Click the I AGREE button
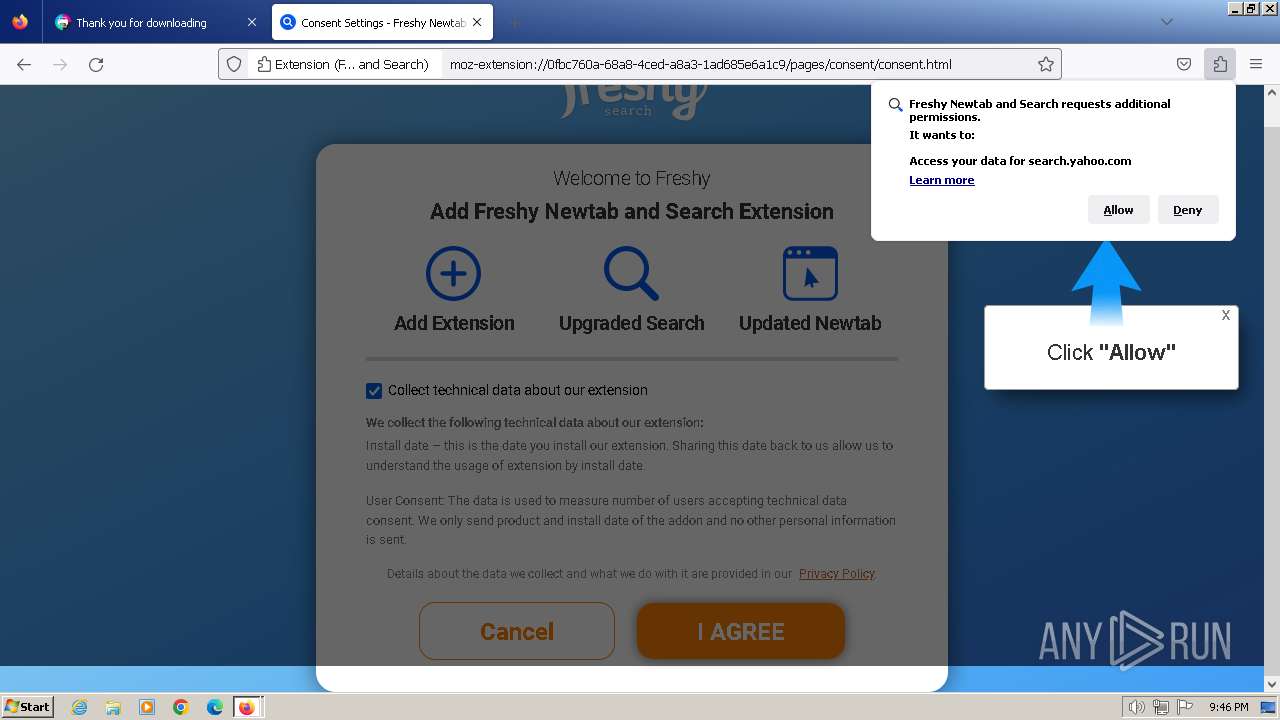The image size is (1280, 720). 741,631
